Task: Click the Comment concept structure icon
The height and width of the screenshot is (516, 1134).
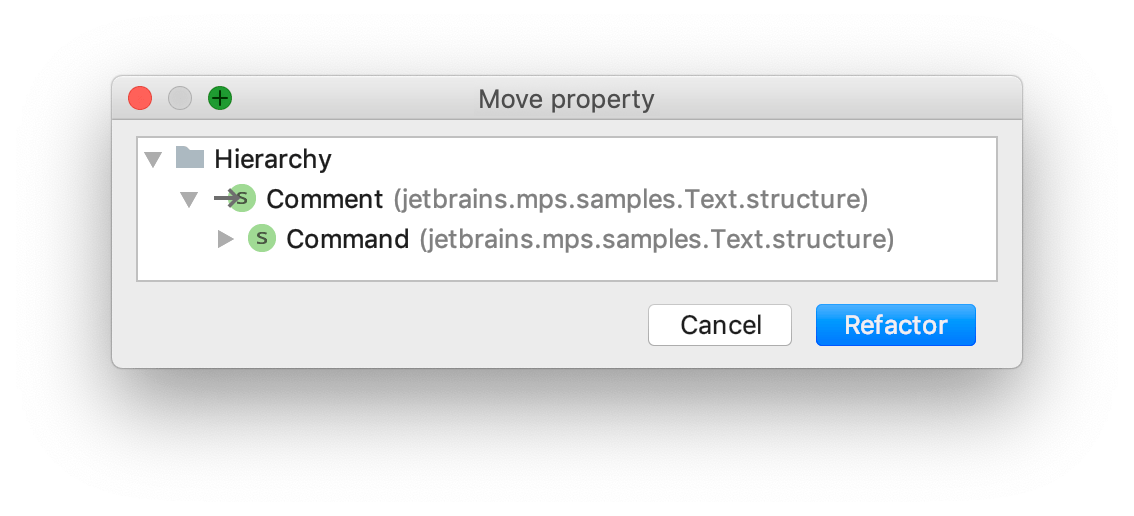Action: coord(243,199)
